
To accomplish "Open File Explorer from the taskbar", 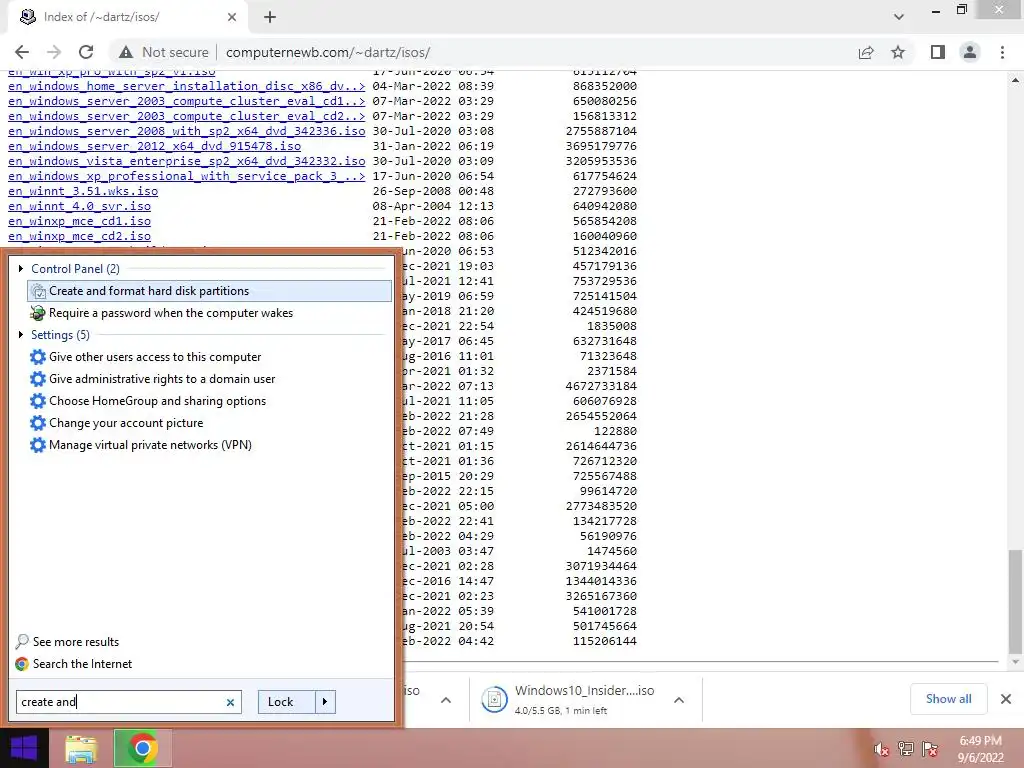I will [81, 748].
